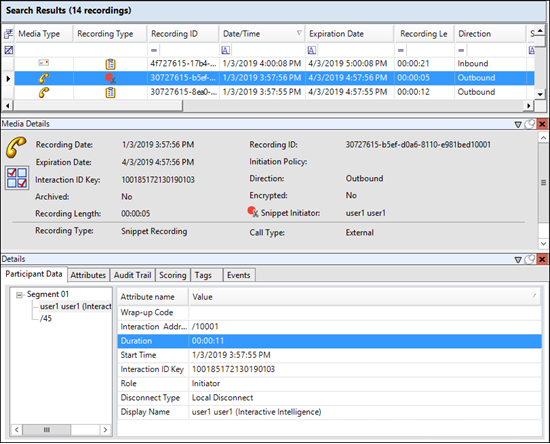Click the clipboard recording type icon for 4f727615

(x=110, y=64)
